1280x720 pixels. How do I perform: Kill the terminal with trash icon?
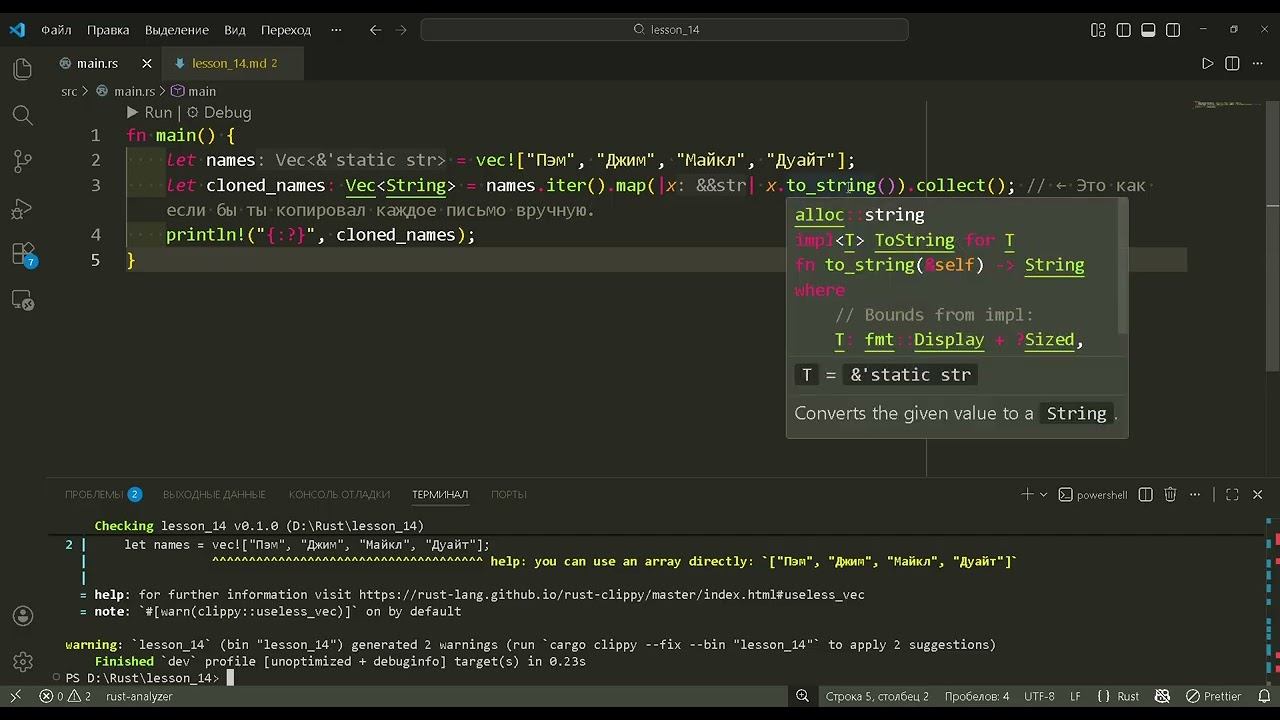(1170, 494)
